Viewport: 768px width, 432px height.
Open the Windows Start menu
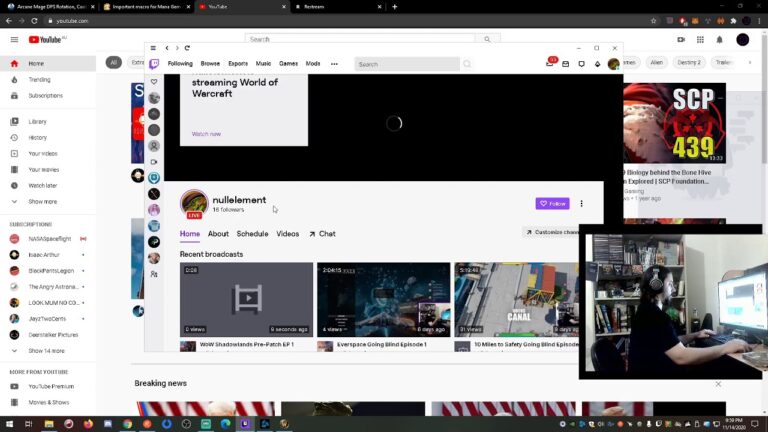pyautogui.click(x=9, y=424)
